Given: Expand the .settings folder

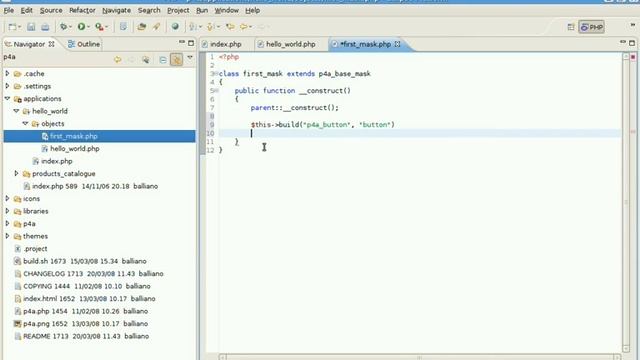Looking at the screenshot, I should point(7,86).
